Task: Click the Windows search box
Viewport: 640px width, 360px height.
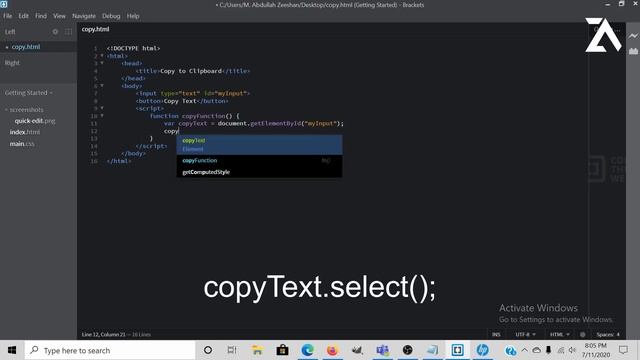Action: point(110,350)
